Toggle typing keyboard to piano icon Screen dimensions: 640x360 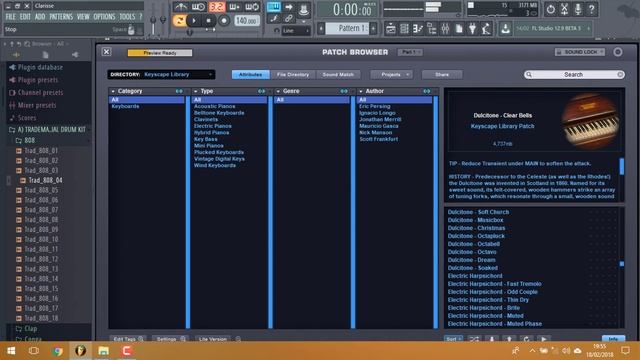click(x=274, y=7)
